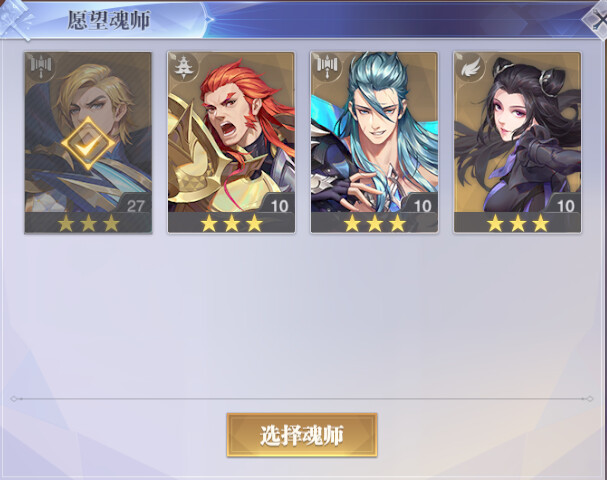Click tower class icon on red-haired card

(183, 67)
